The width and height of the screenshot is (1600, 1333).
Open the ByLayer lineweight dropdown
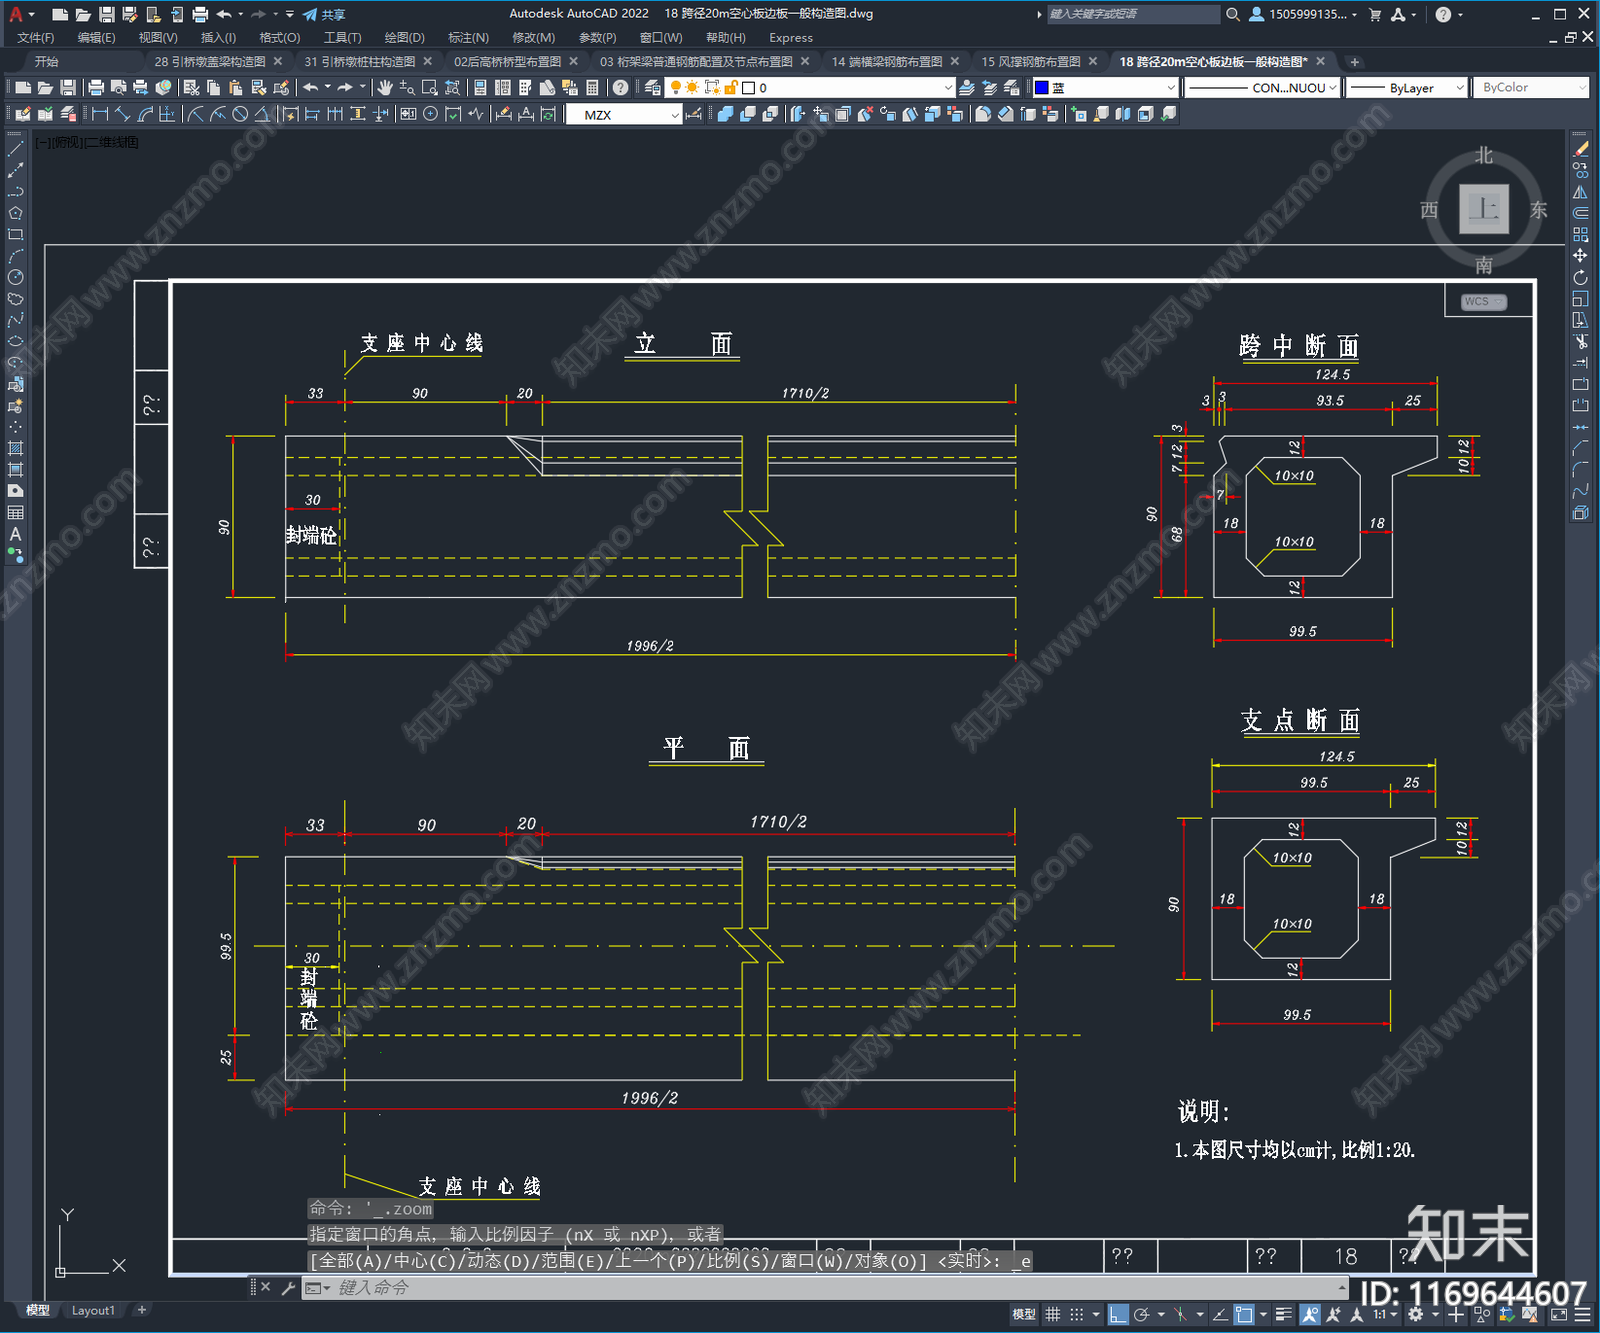(x=1406, y=88)
